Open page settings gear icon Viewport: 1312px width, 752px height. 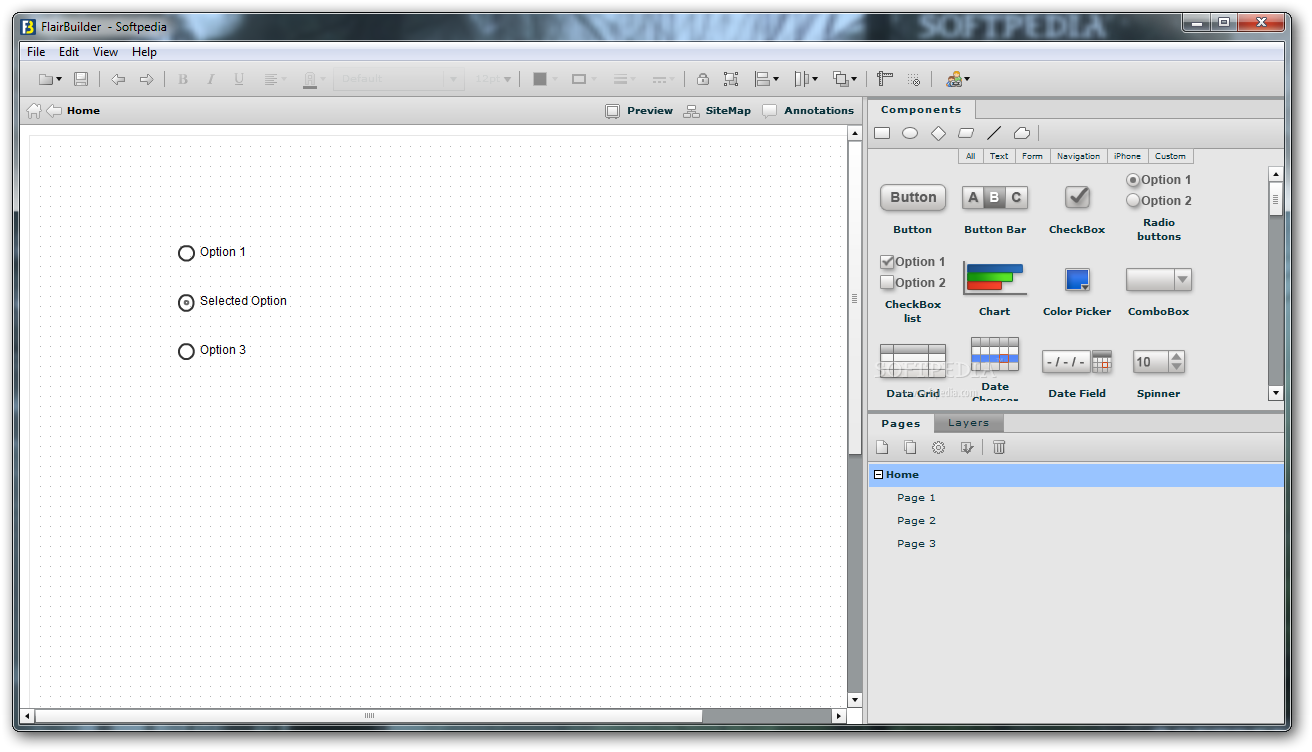(x=938, y=447)
